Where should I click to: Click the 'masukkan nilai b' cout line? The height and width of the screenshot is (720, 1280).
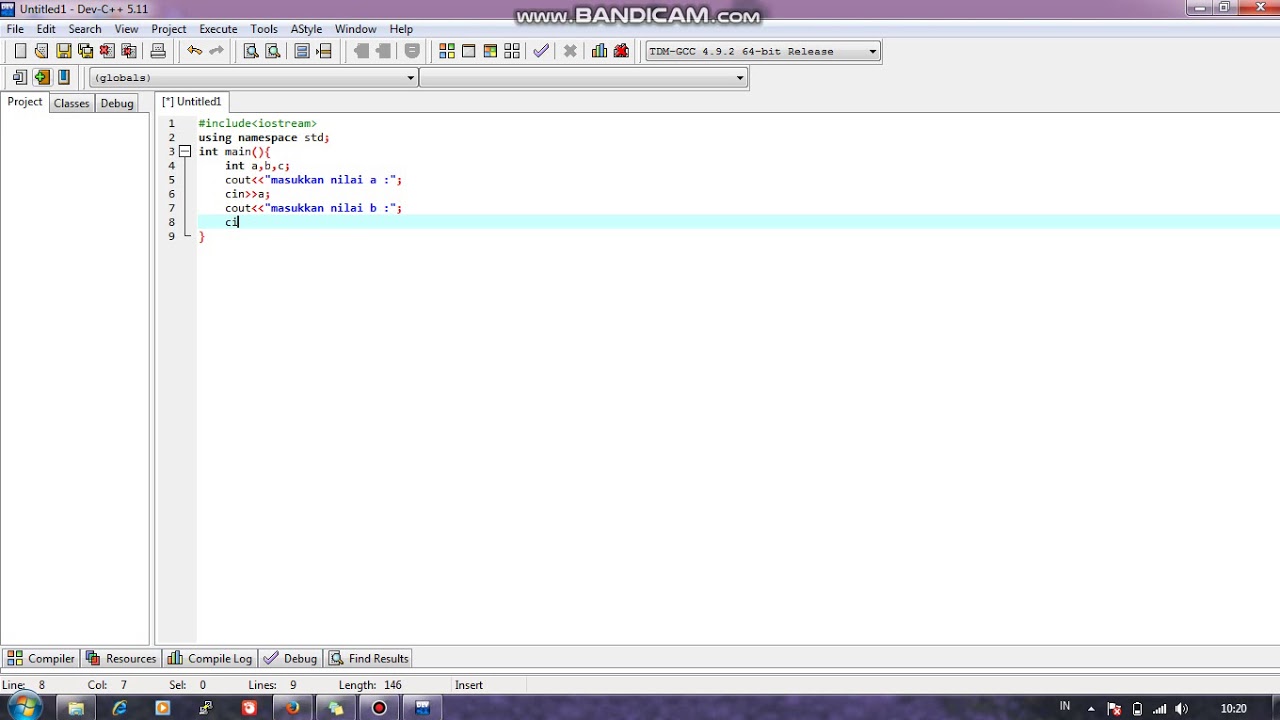[313, 208]
